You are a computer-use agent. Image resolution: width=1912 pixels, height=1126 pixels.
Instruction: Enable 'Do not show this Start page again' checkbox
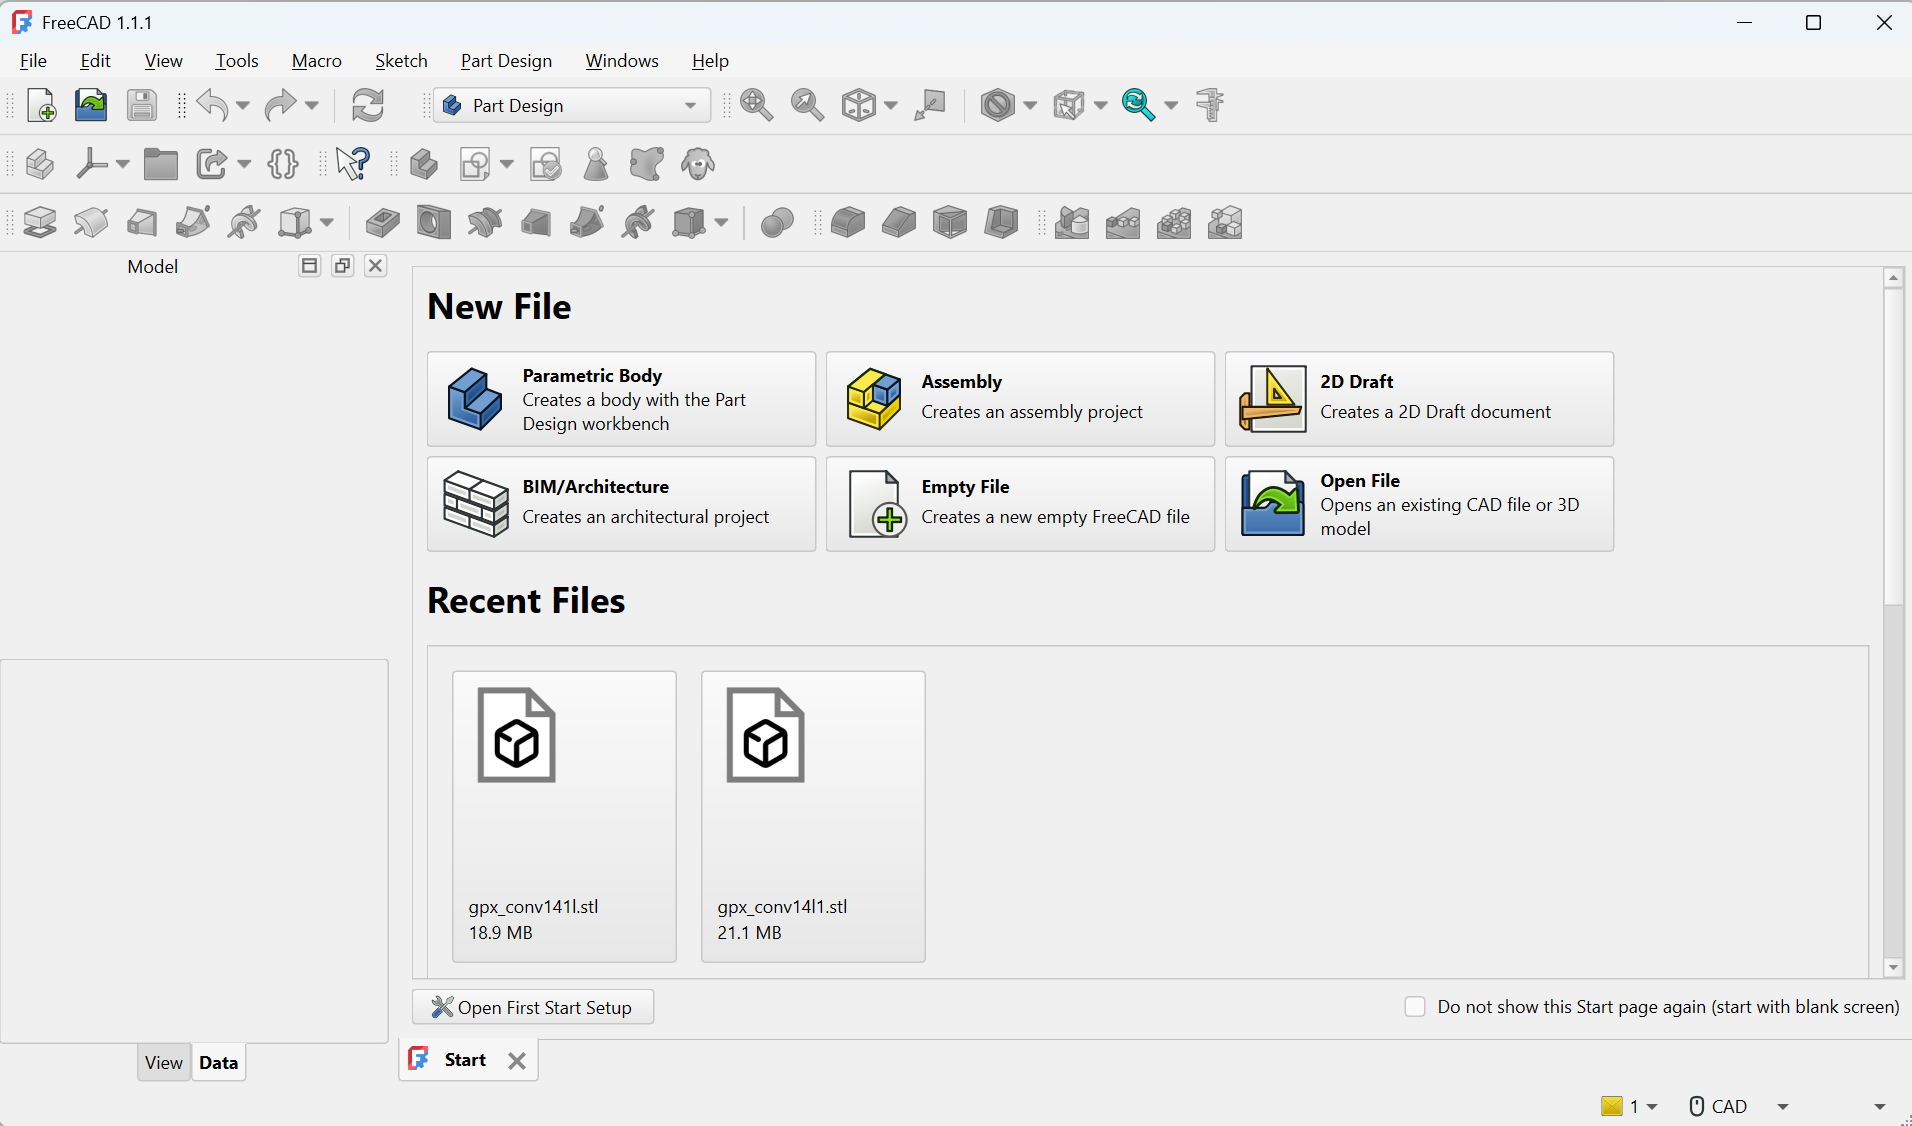(1415, 1007)
